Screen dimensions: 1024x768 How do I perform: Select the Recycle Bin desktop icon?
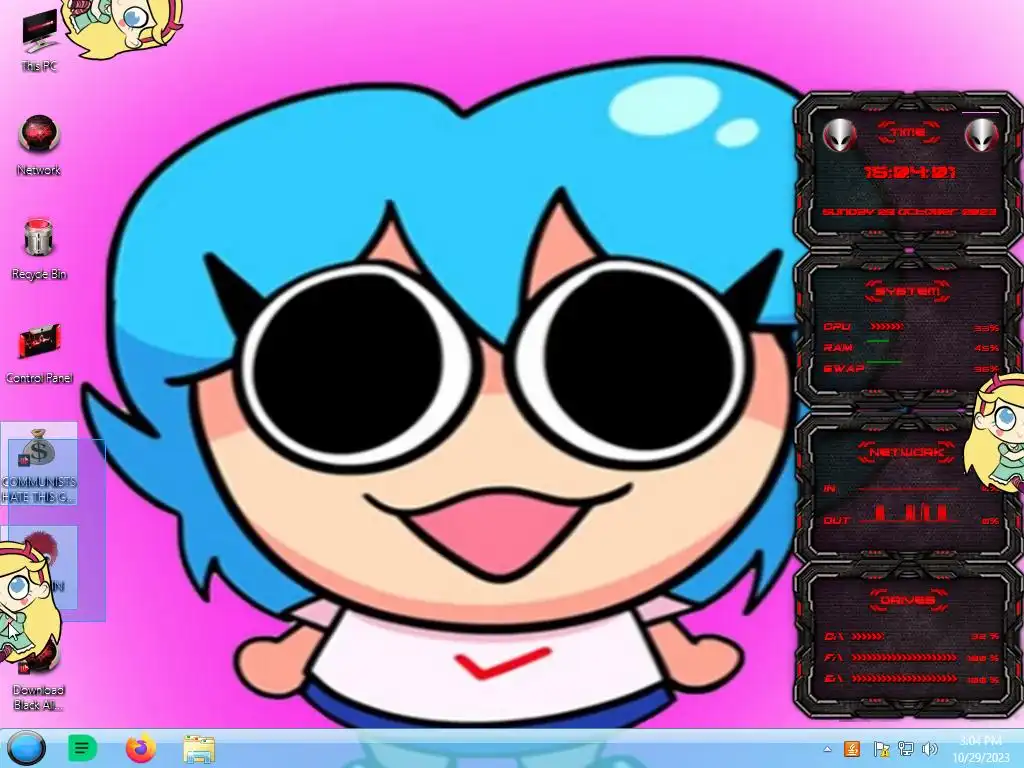tap(39, 249)
